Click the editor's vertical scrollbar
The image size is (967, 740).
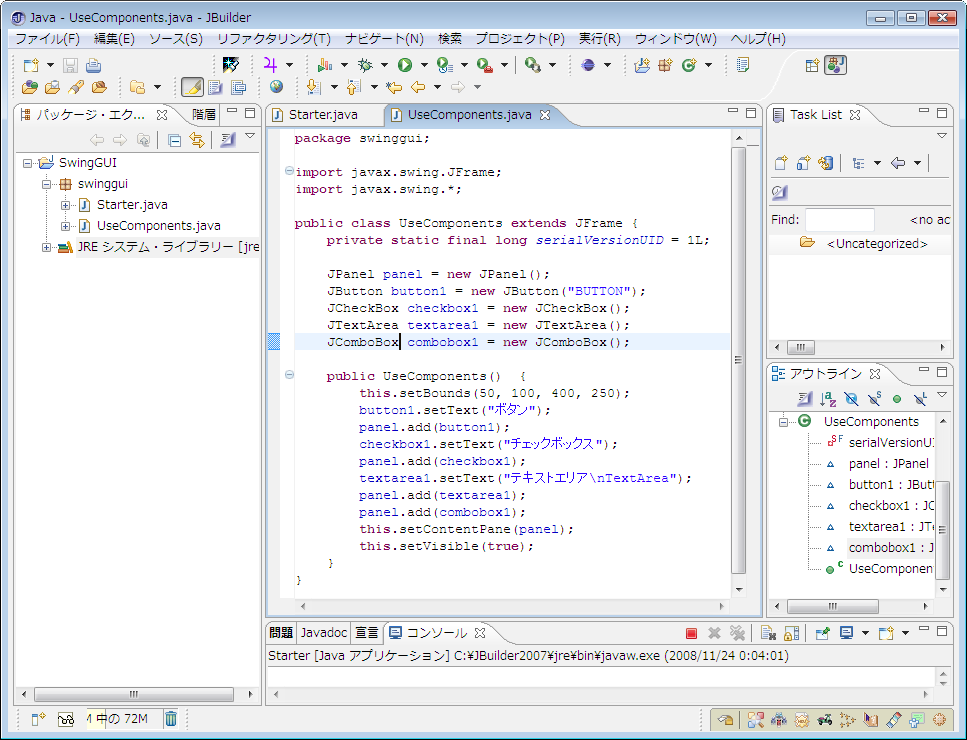(x=738, y=360)
